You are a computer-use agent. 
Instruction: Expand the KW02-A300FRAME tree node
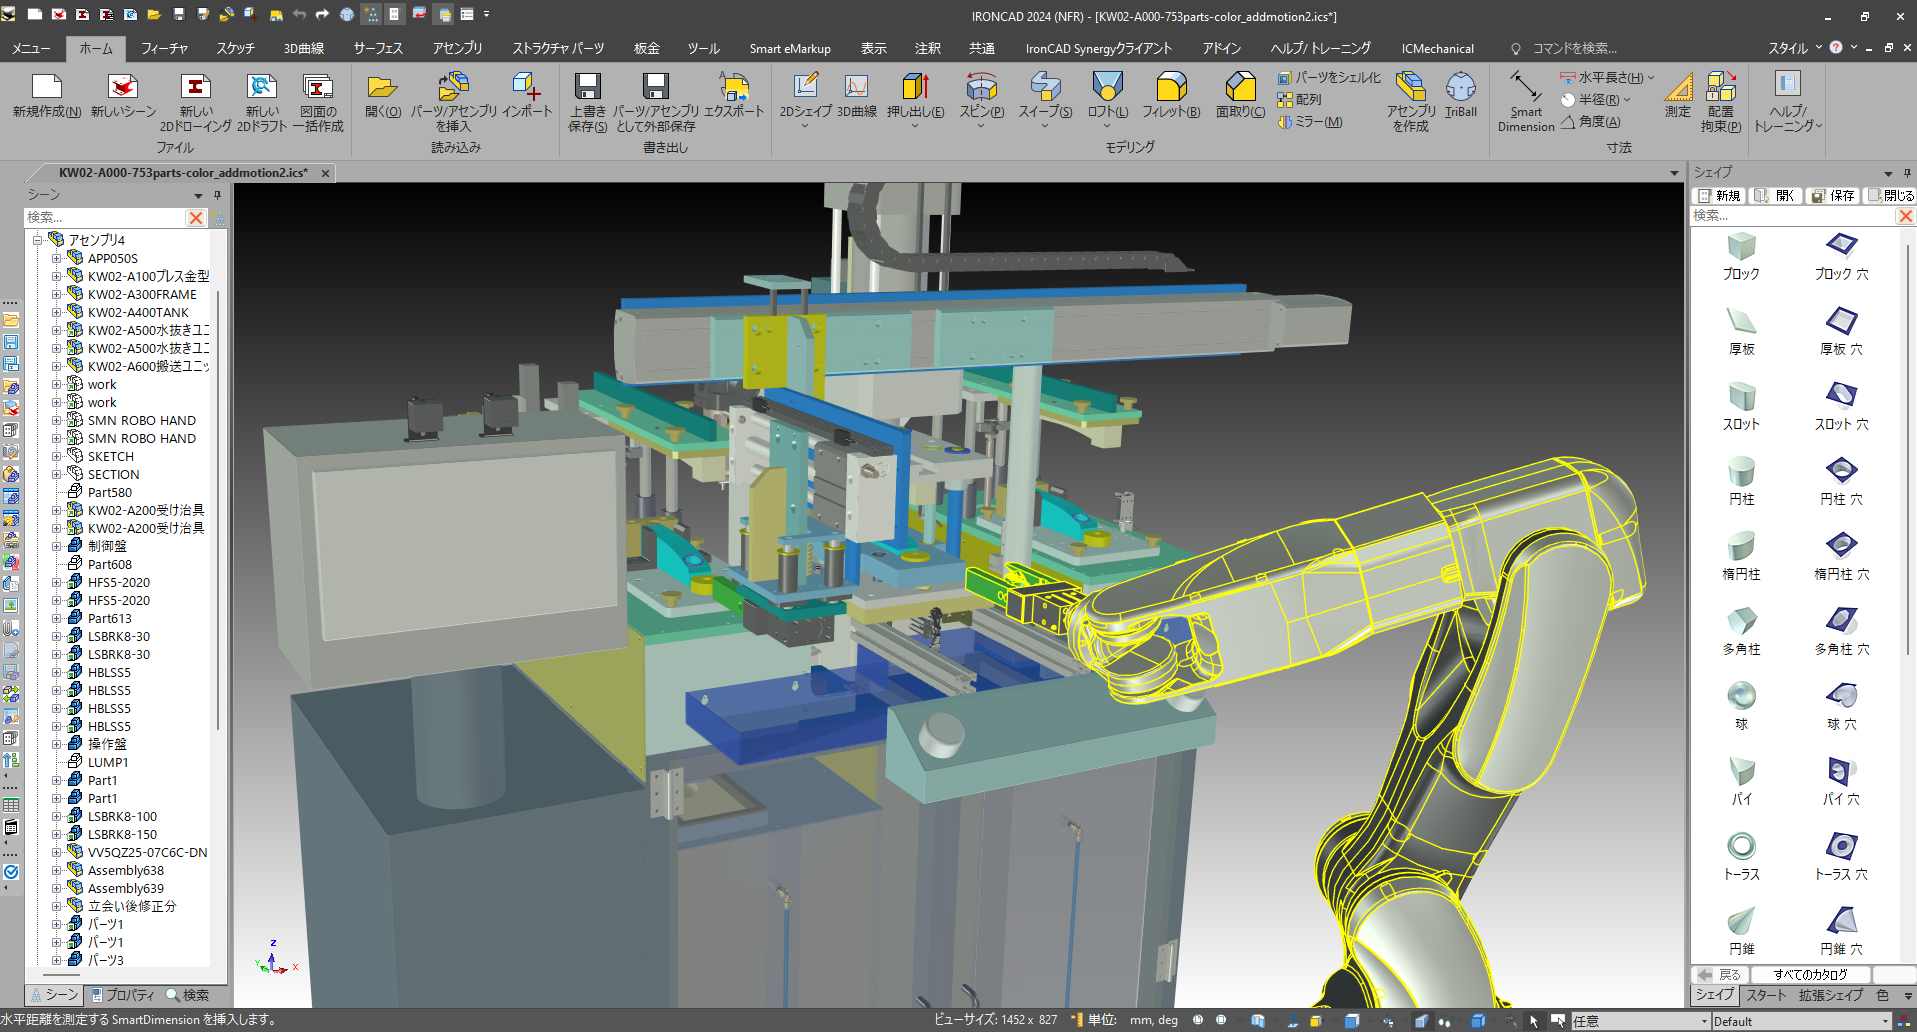pyautogui.click(x=57, y=294)
